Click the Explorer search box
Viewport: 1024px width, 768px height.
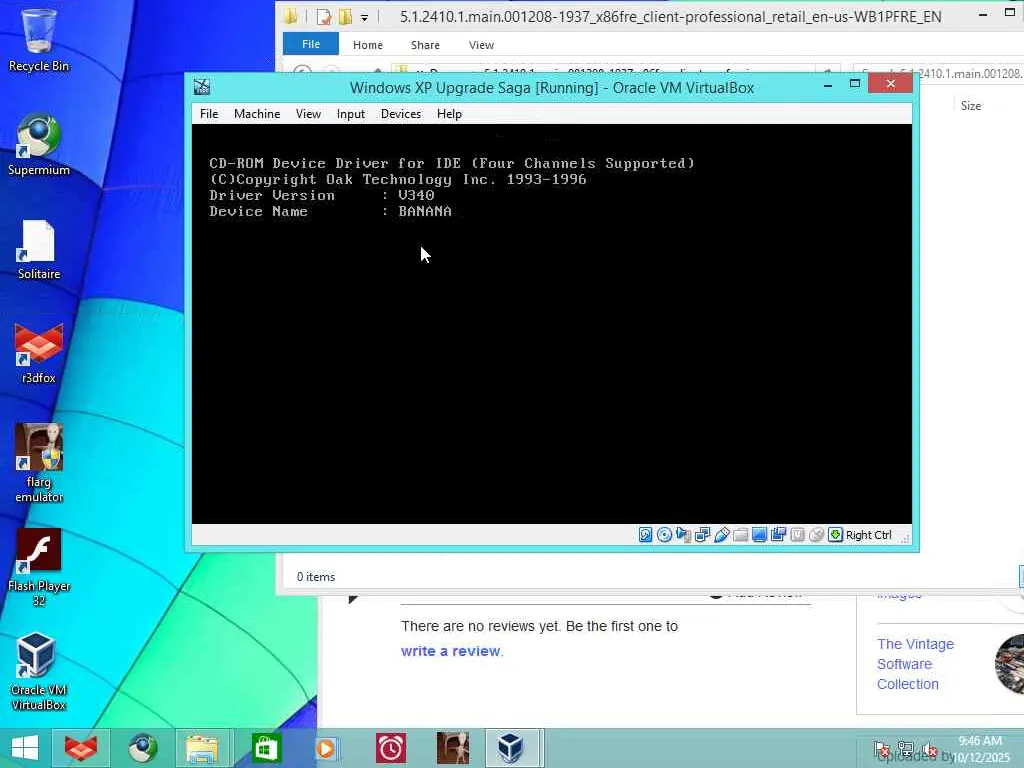tap(938, 73)
